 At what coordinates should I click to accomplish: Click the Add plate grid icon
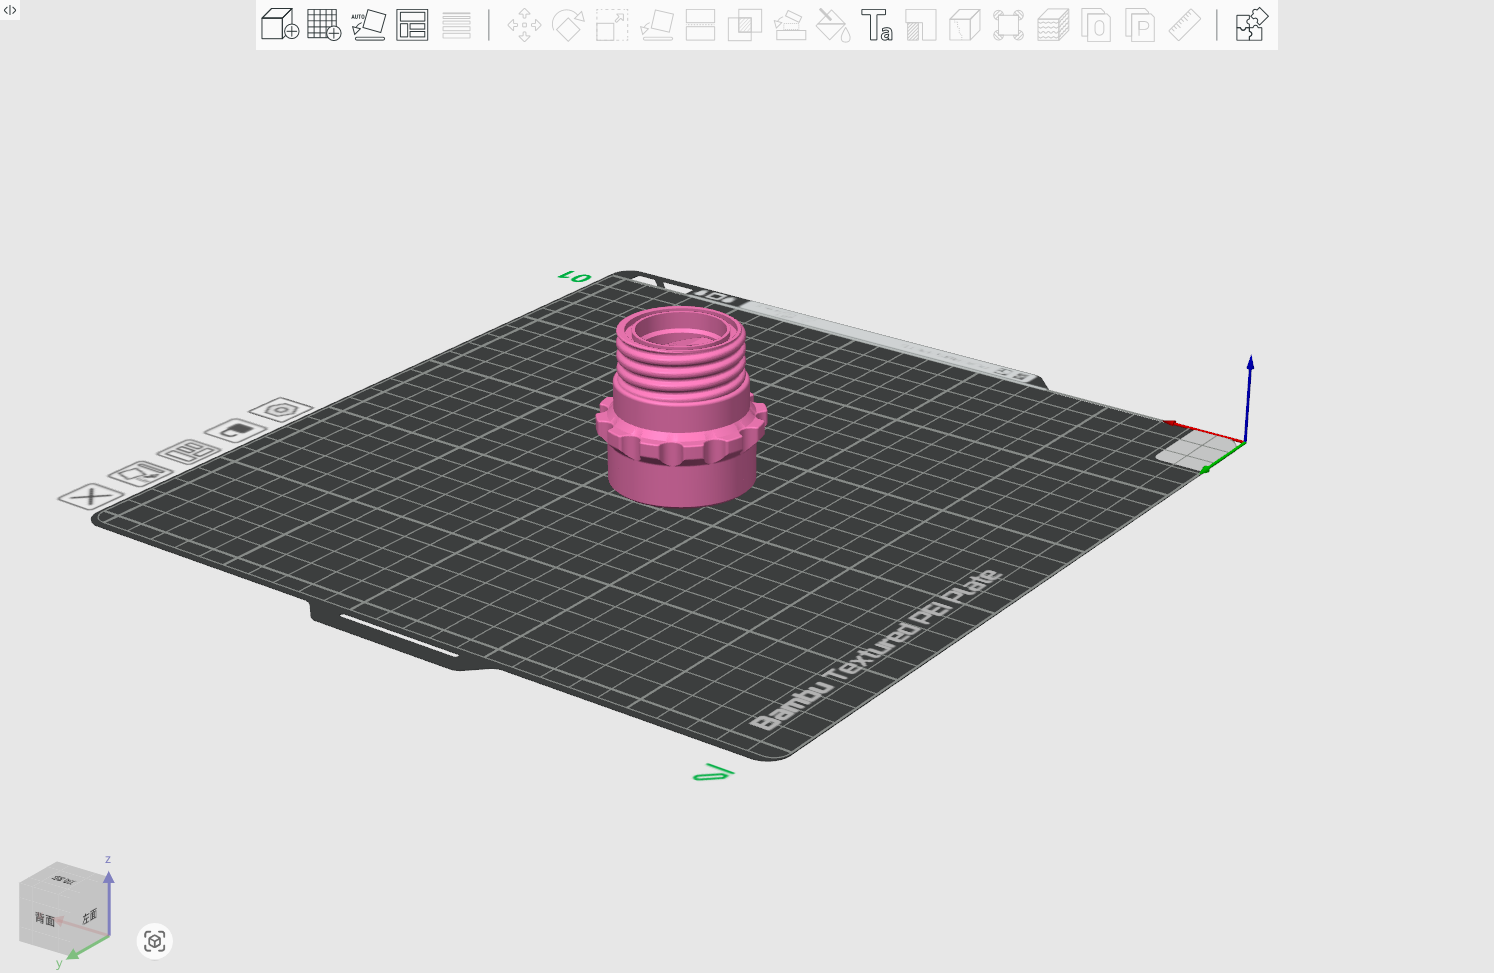click(x=324, y=24)
